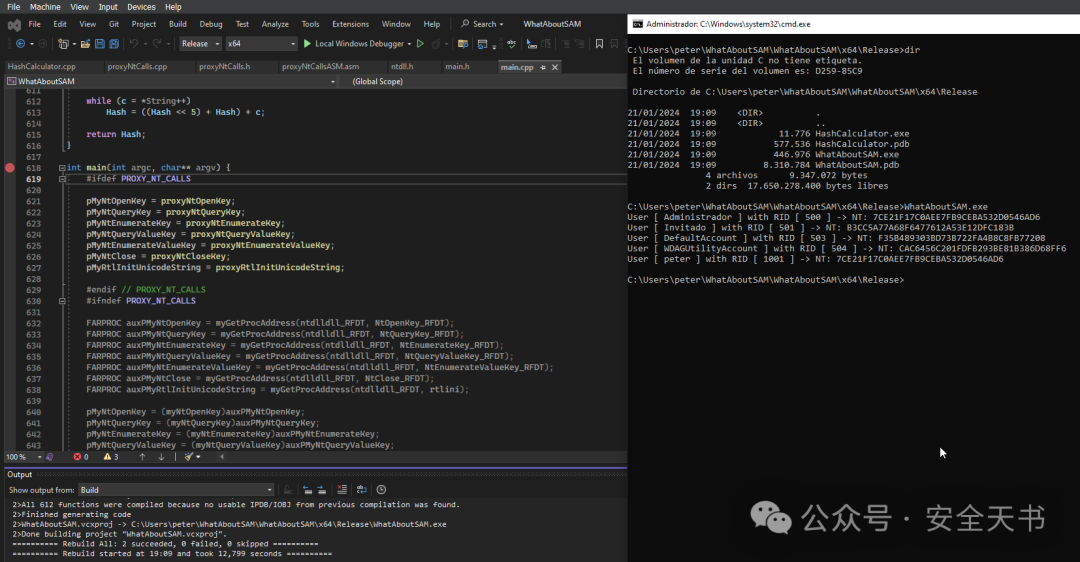The width and height of the screenshot is (1080, 562).
Task: Open the Analyze menu
Action: coord(275,24)
